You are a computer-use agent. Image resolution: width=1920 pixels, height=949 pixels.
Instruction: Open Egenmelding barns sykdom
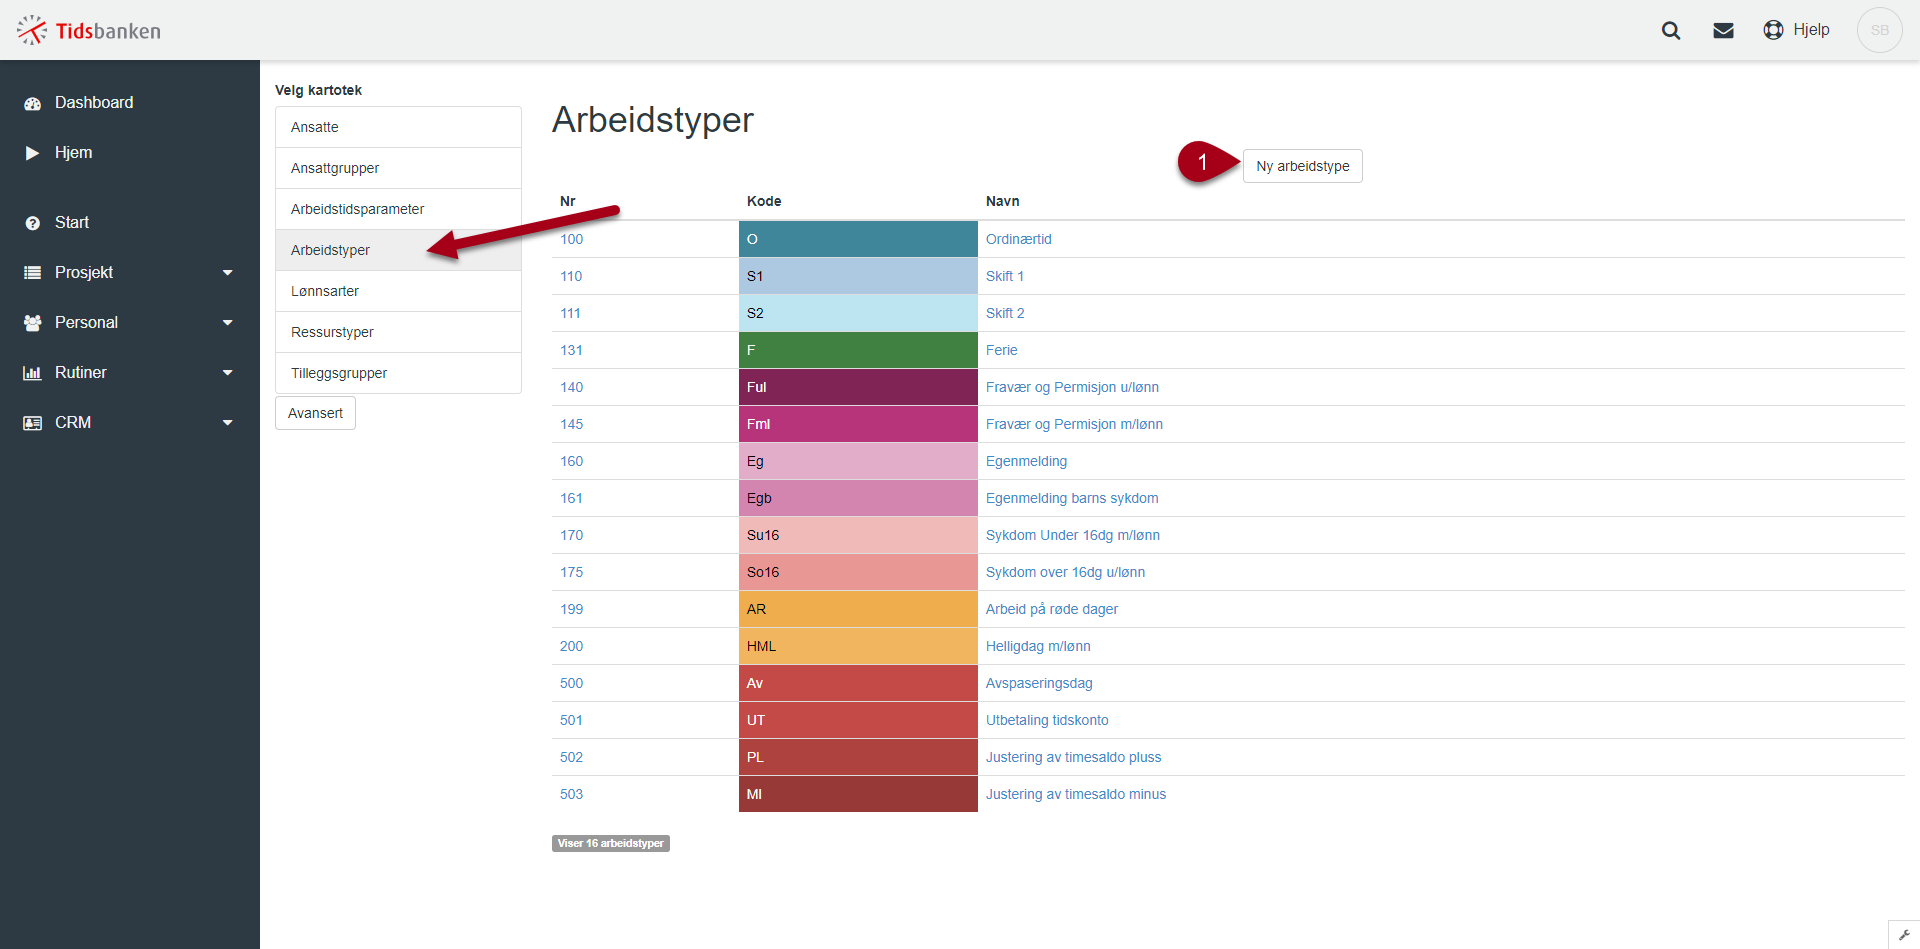[x=1072, y=498]
